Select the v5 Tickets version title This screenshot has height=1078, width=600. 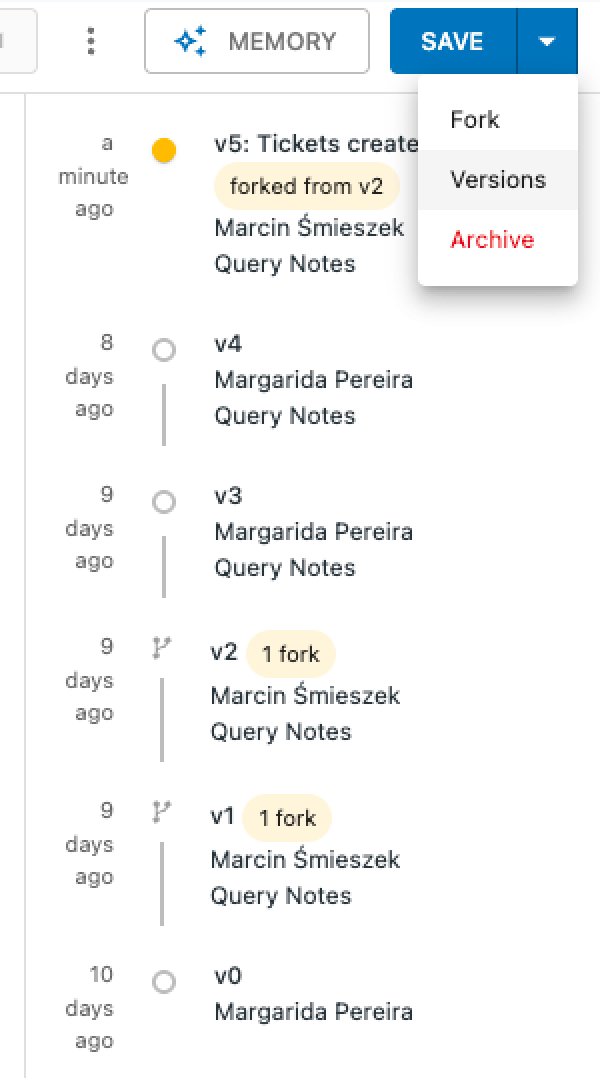(x=315, y=144)
